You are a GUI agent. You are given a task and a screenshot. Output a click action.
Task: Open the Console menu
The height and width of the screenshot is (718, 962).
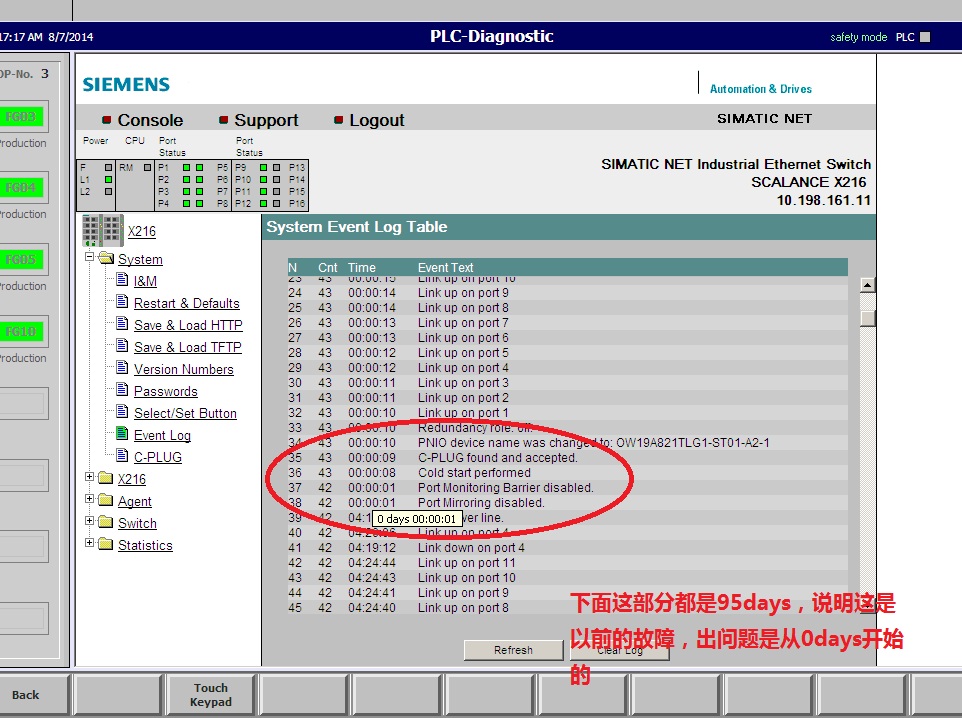150,120
